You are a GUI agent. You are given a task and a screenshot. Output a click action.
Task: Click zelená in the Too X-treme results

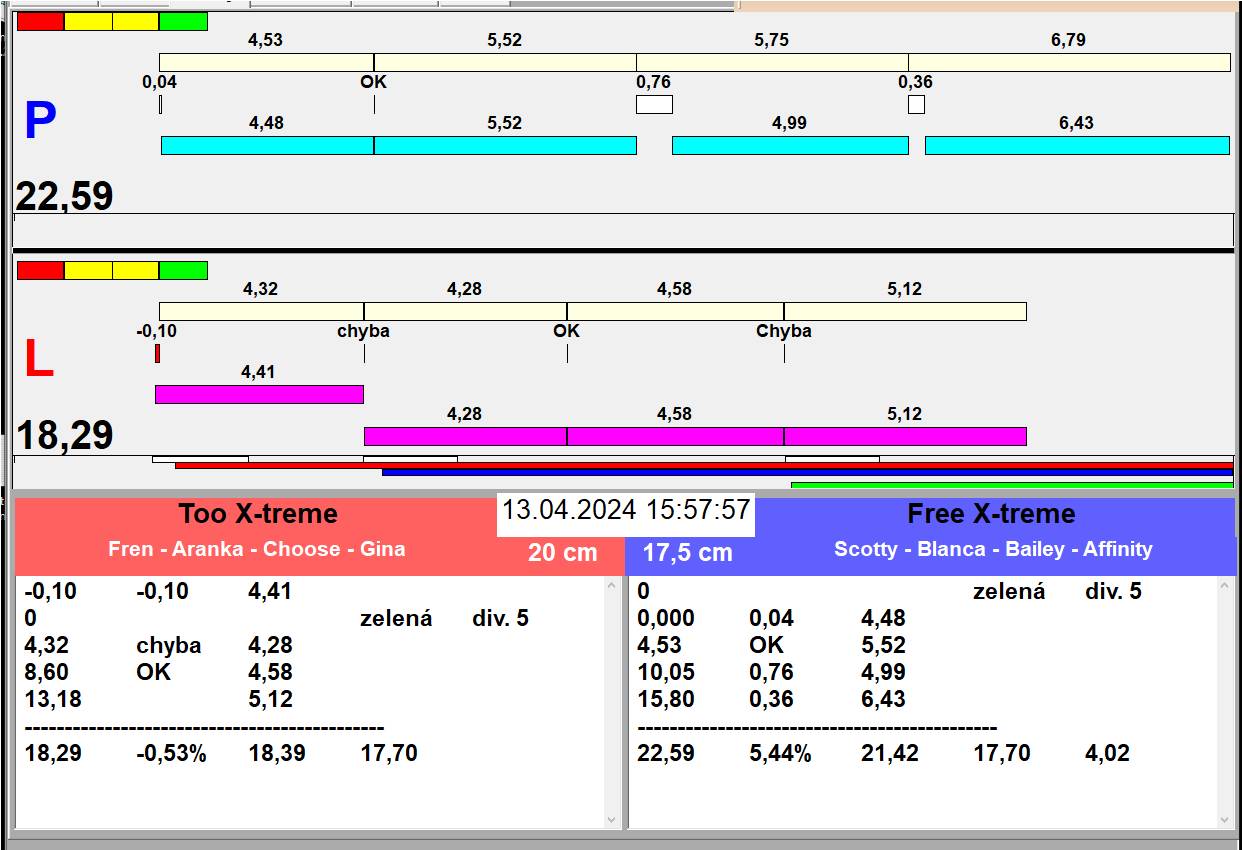[396, 618]
